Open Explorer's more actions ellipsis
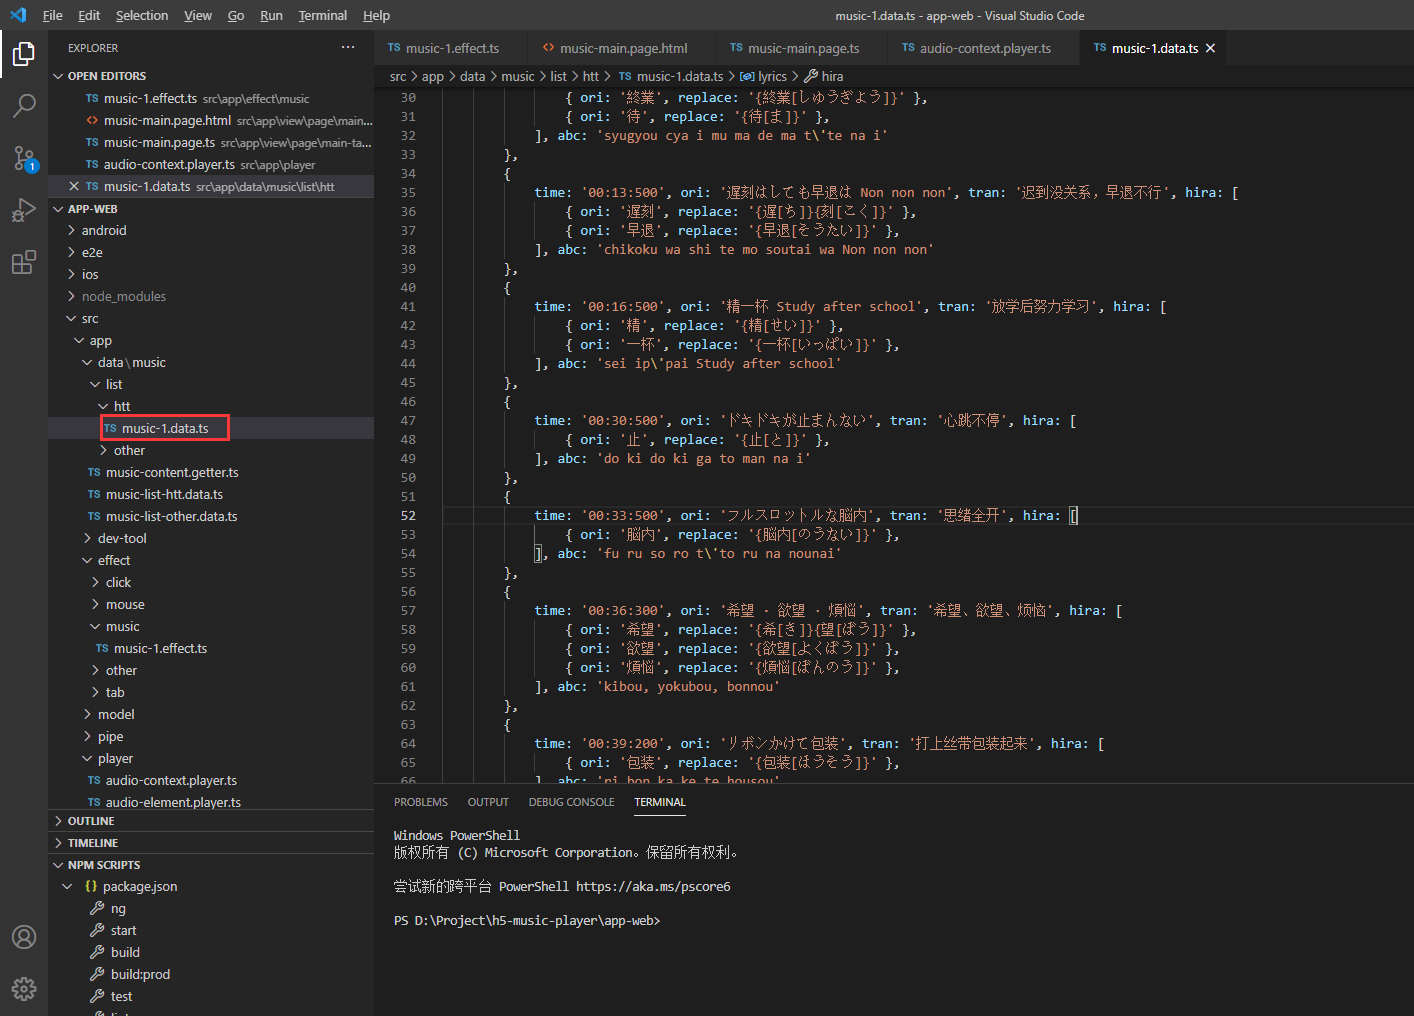Image resolution: width=1414 pixels, height=1016 pixels. click(x=348, y=47)
